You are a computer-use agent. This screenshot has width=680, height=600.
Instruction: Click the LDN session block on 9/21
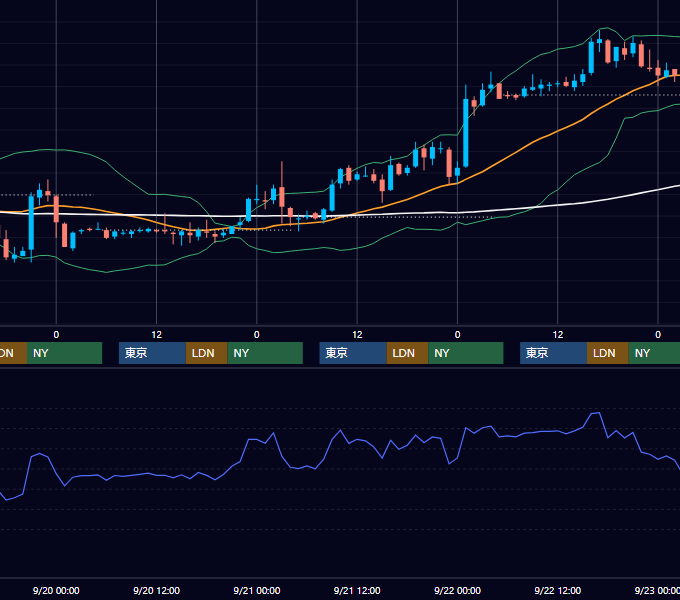(407, 353)
